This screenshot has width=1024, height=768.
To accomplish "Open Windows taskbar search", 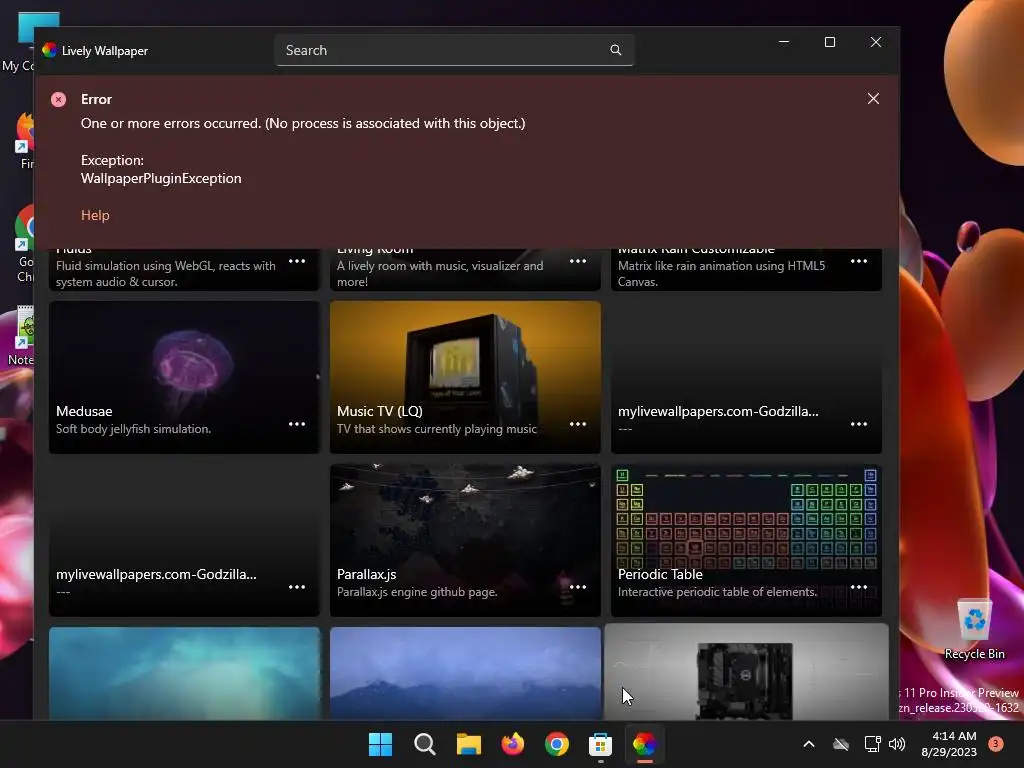I will click(x=424, y=744).
